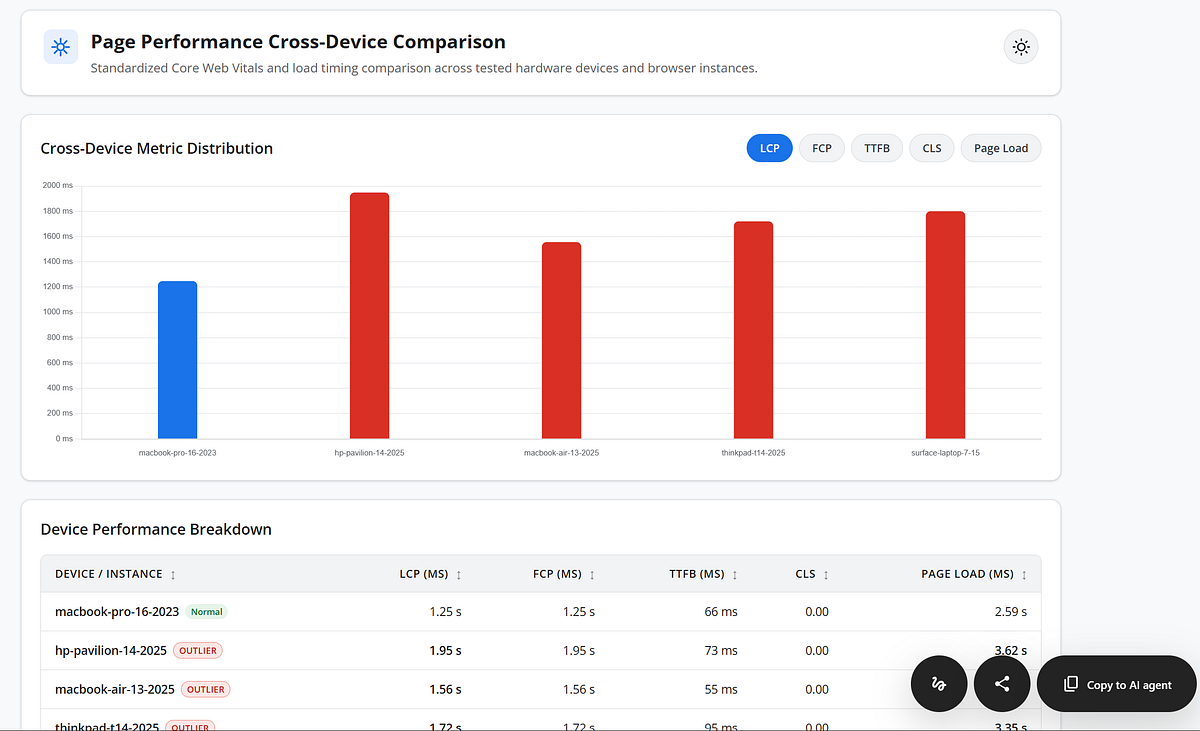Sort by LCP (MS) column arrow
The image size is (1200, 731).
[459, 575]
